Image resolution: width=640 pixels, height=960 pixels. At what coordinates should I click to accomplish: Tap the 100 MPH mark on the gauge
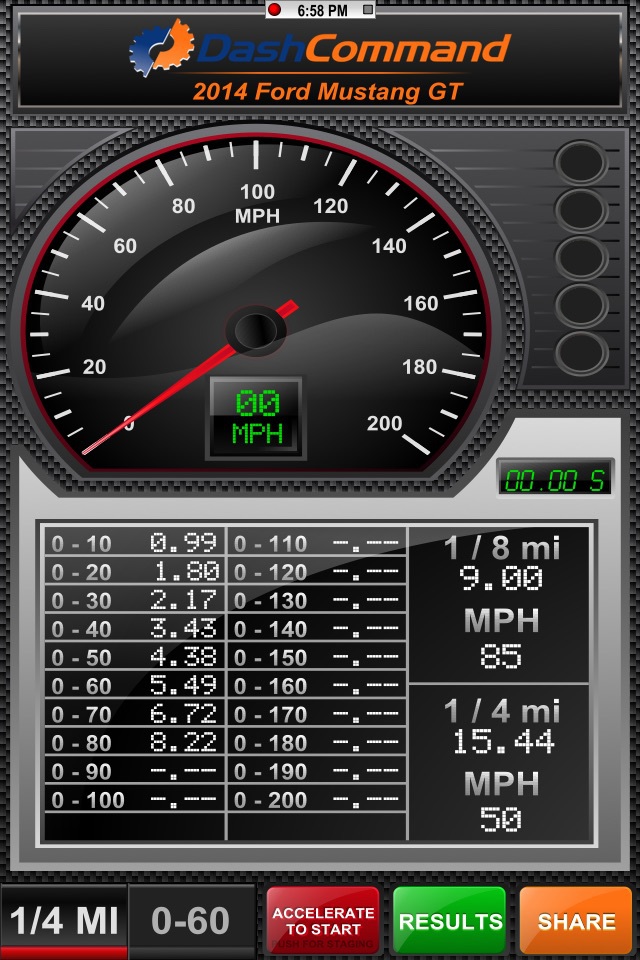tap(257, 203)
